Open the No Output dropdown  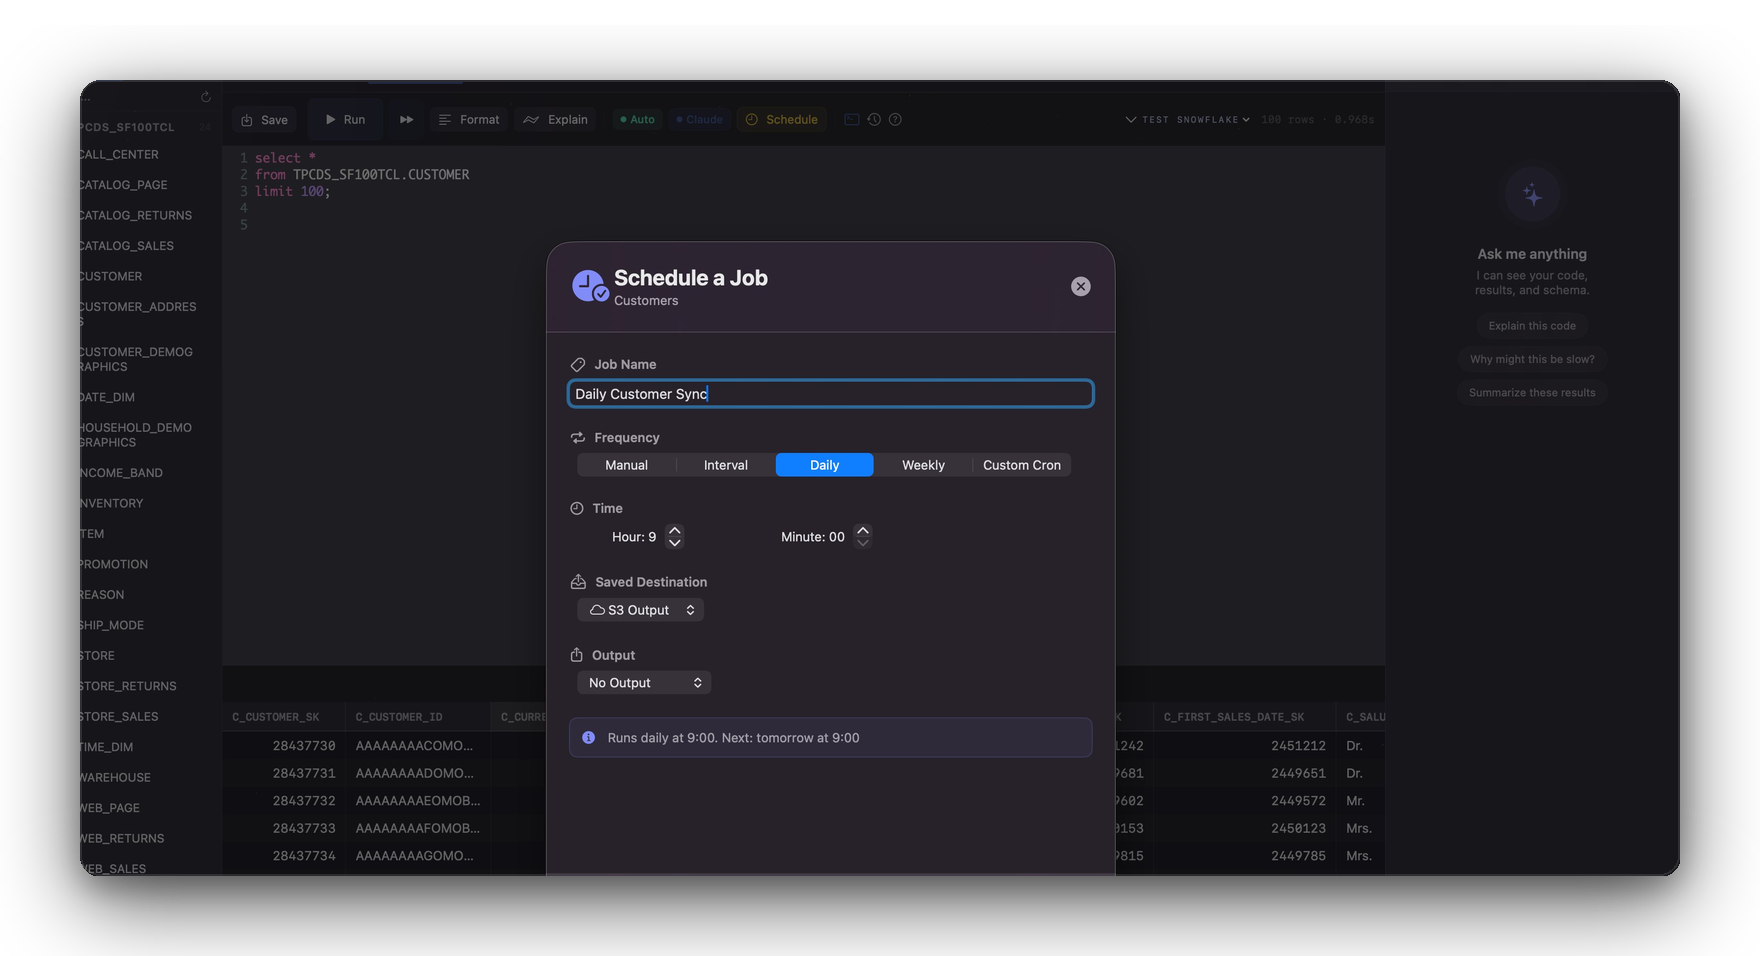[x=644, y=683]
